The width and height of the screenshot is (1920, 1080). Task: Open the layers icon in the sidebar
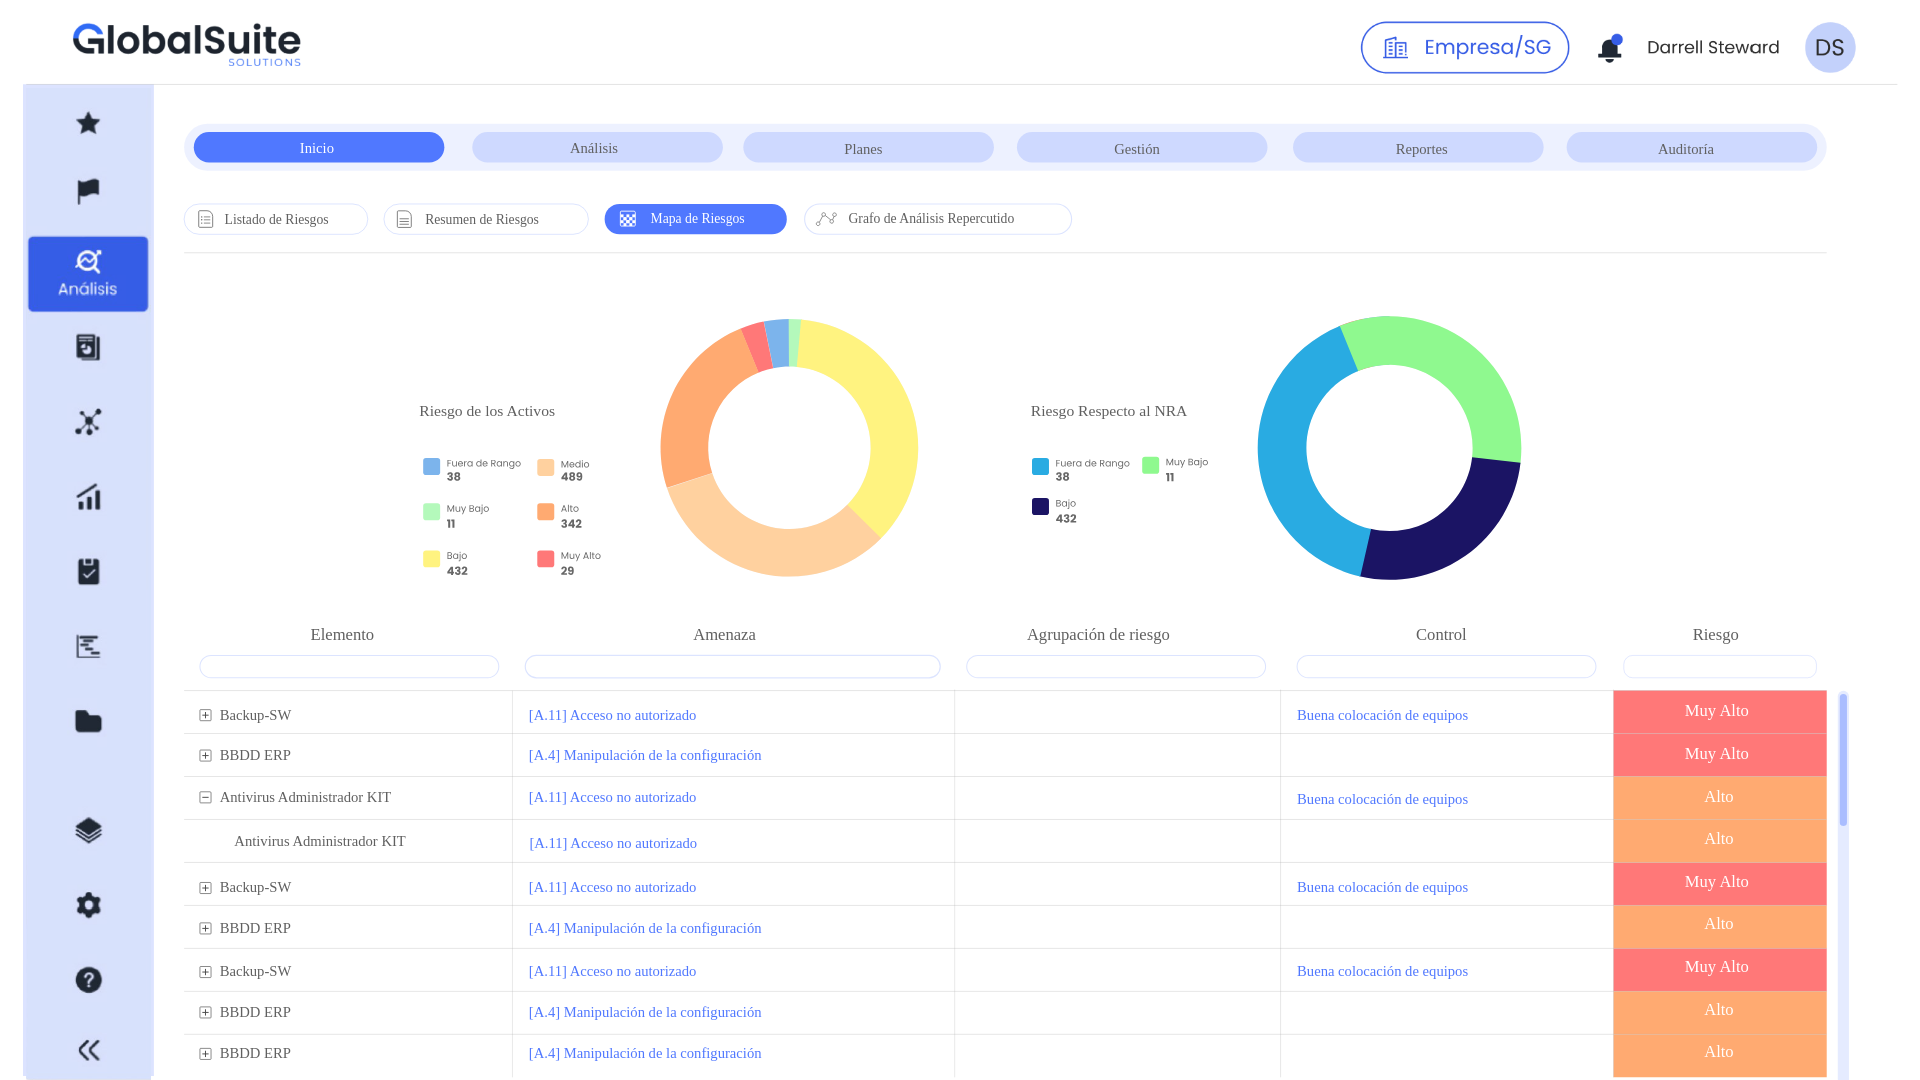pos(88,829)
